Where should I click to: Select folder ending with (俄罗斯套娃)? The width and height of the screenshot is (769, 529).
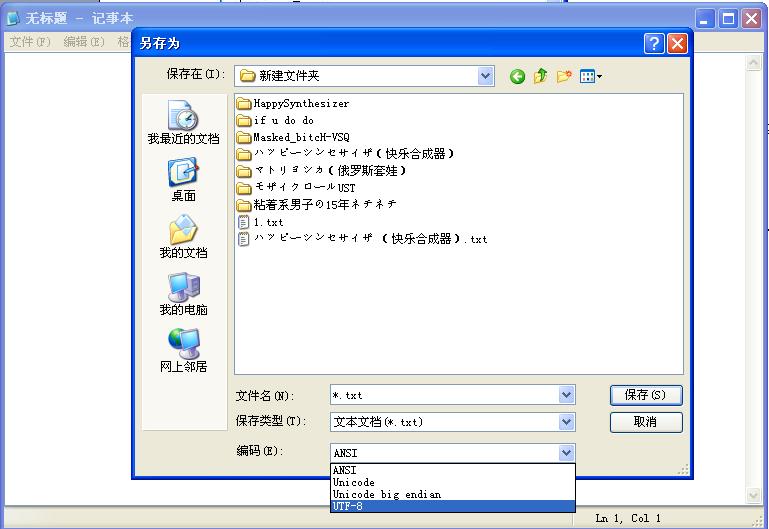click(321, 171)
